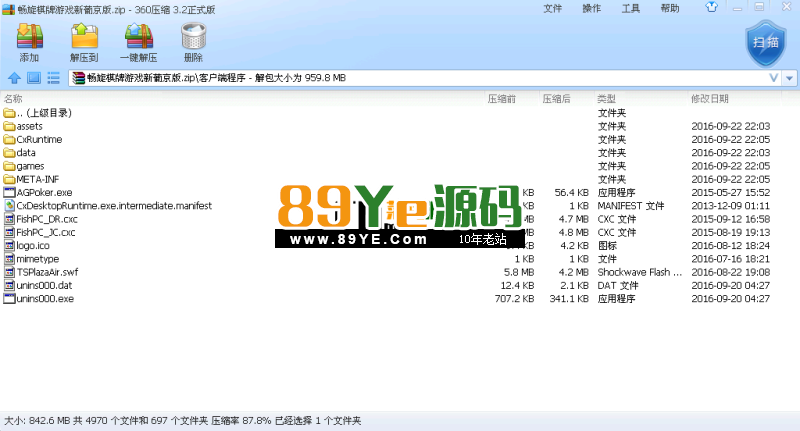
Task: Click the 12.4 KB size cell
Action: (x=517, y=285)
